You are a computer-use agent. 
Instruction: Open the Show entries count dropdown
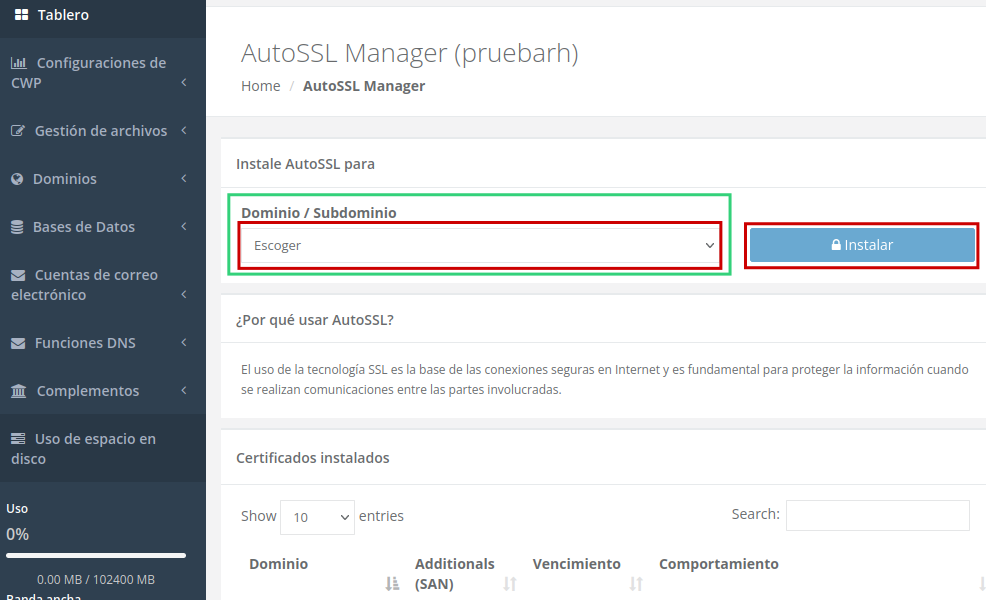pyautogui.click(x=317, y=517)
